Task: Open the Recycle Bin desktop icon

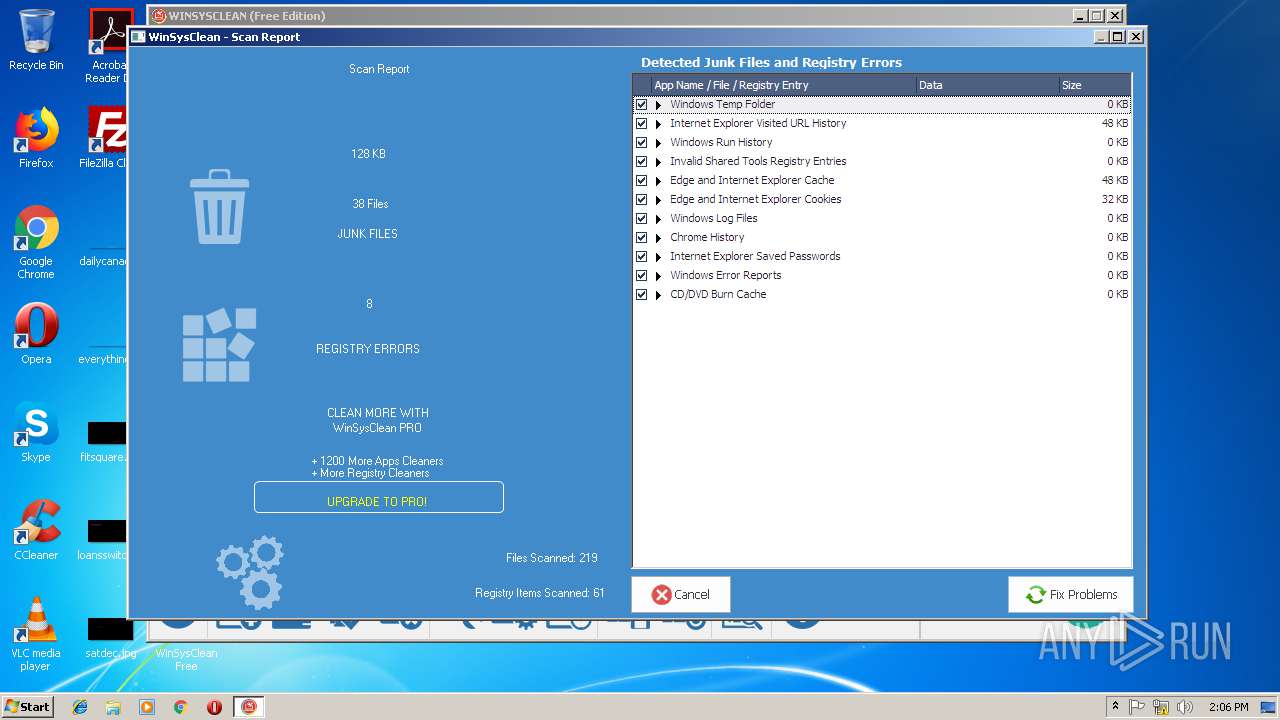Action: (x=36, y=40)
